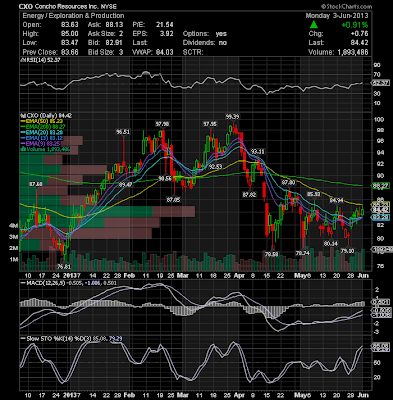Click the 87.05 low price label

(174, 200)
